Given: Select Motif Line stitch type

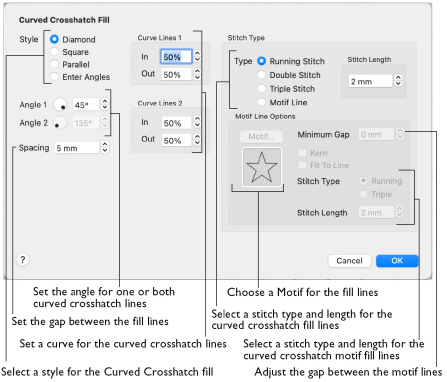Looking at the screenshot, I should [262, 102].
